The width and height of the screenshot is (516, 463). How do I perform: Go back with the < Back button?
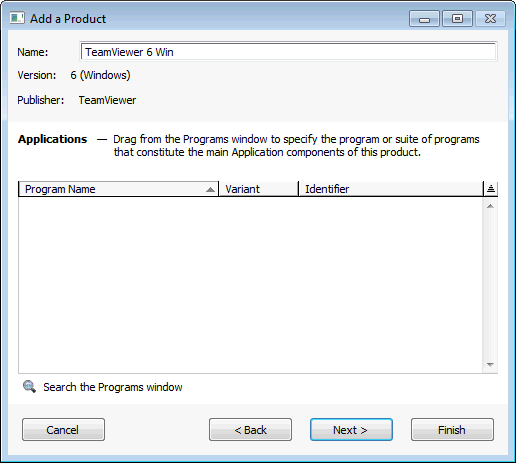(x=250, y=430)
